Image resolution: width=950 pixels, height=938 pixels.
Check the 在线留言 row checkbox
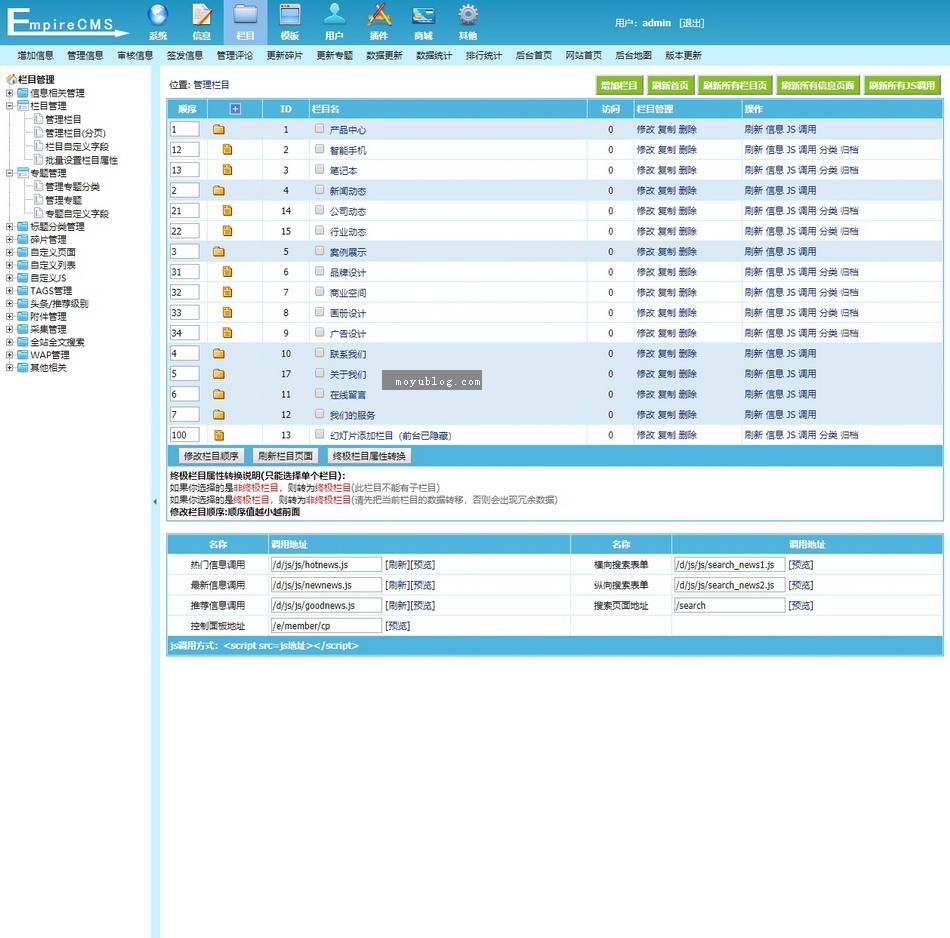click(x=319, y=393)
